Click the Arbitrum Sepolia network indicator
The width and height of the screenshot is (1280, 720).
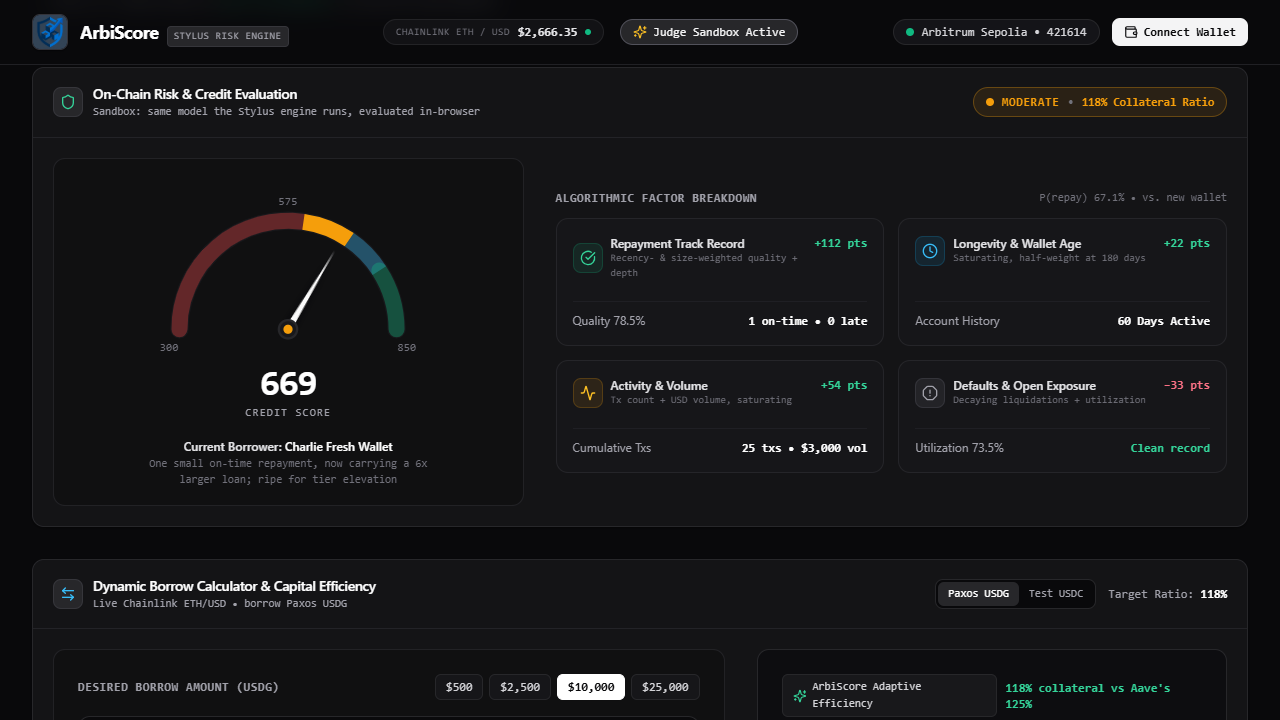[x=996, y=32]
